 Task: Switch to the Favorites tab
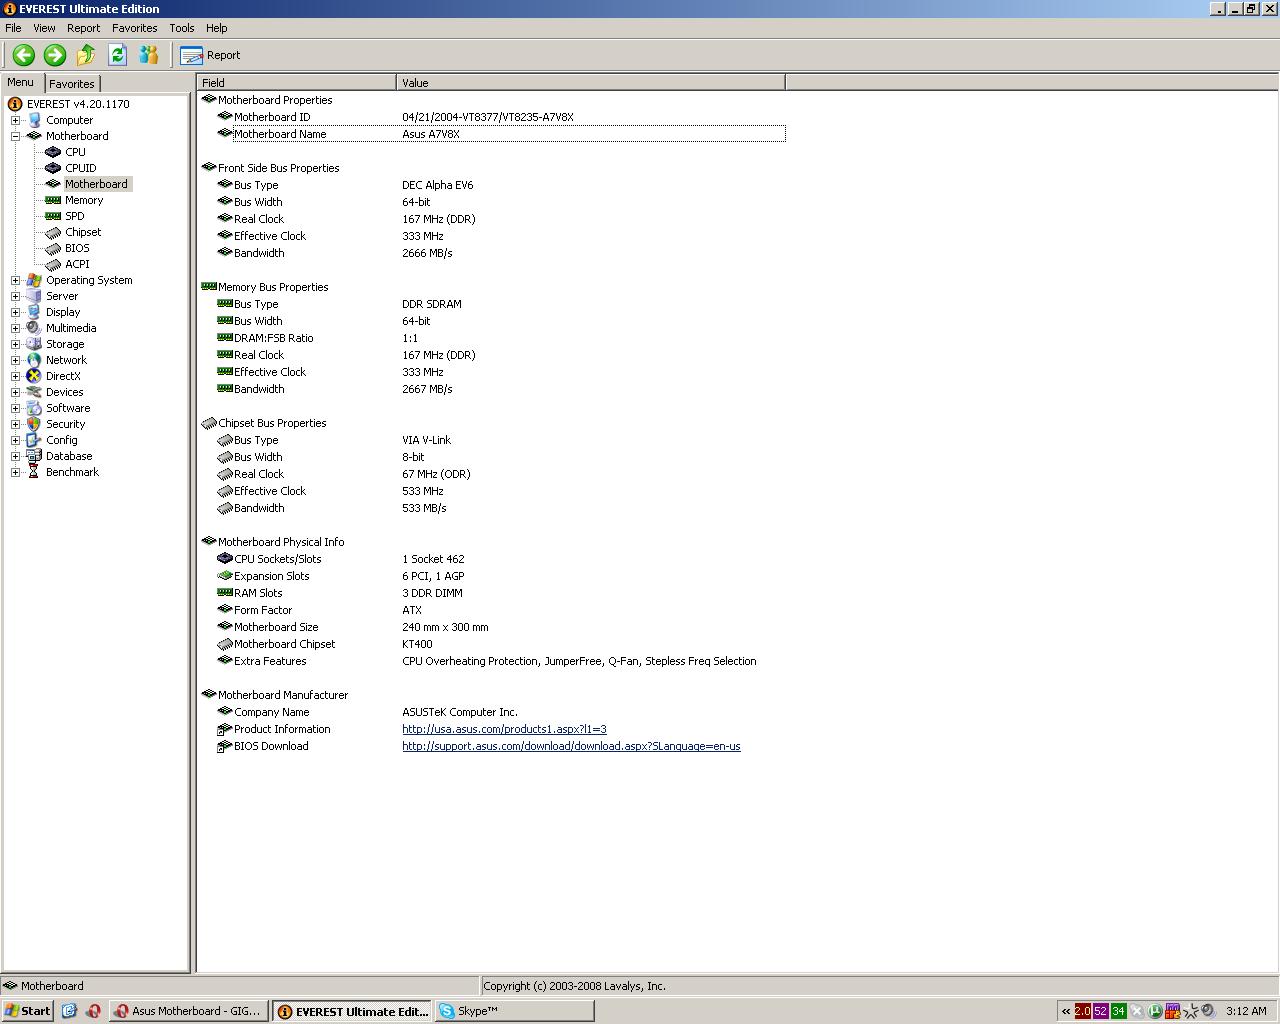(72, 84)
